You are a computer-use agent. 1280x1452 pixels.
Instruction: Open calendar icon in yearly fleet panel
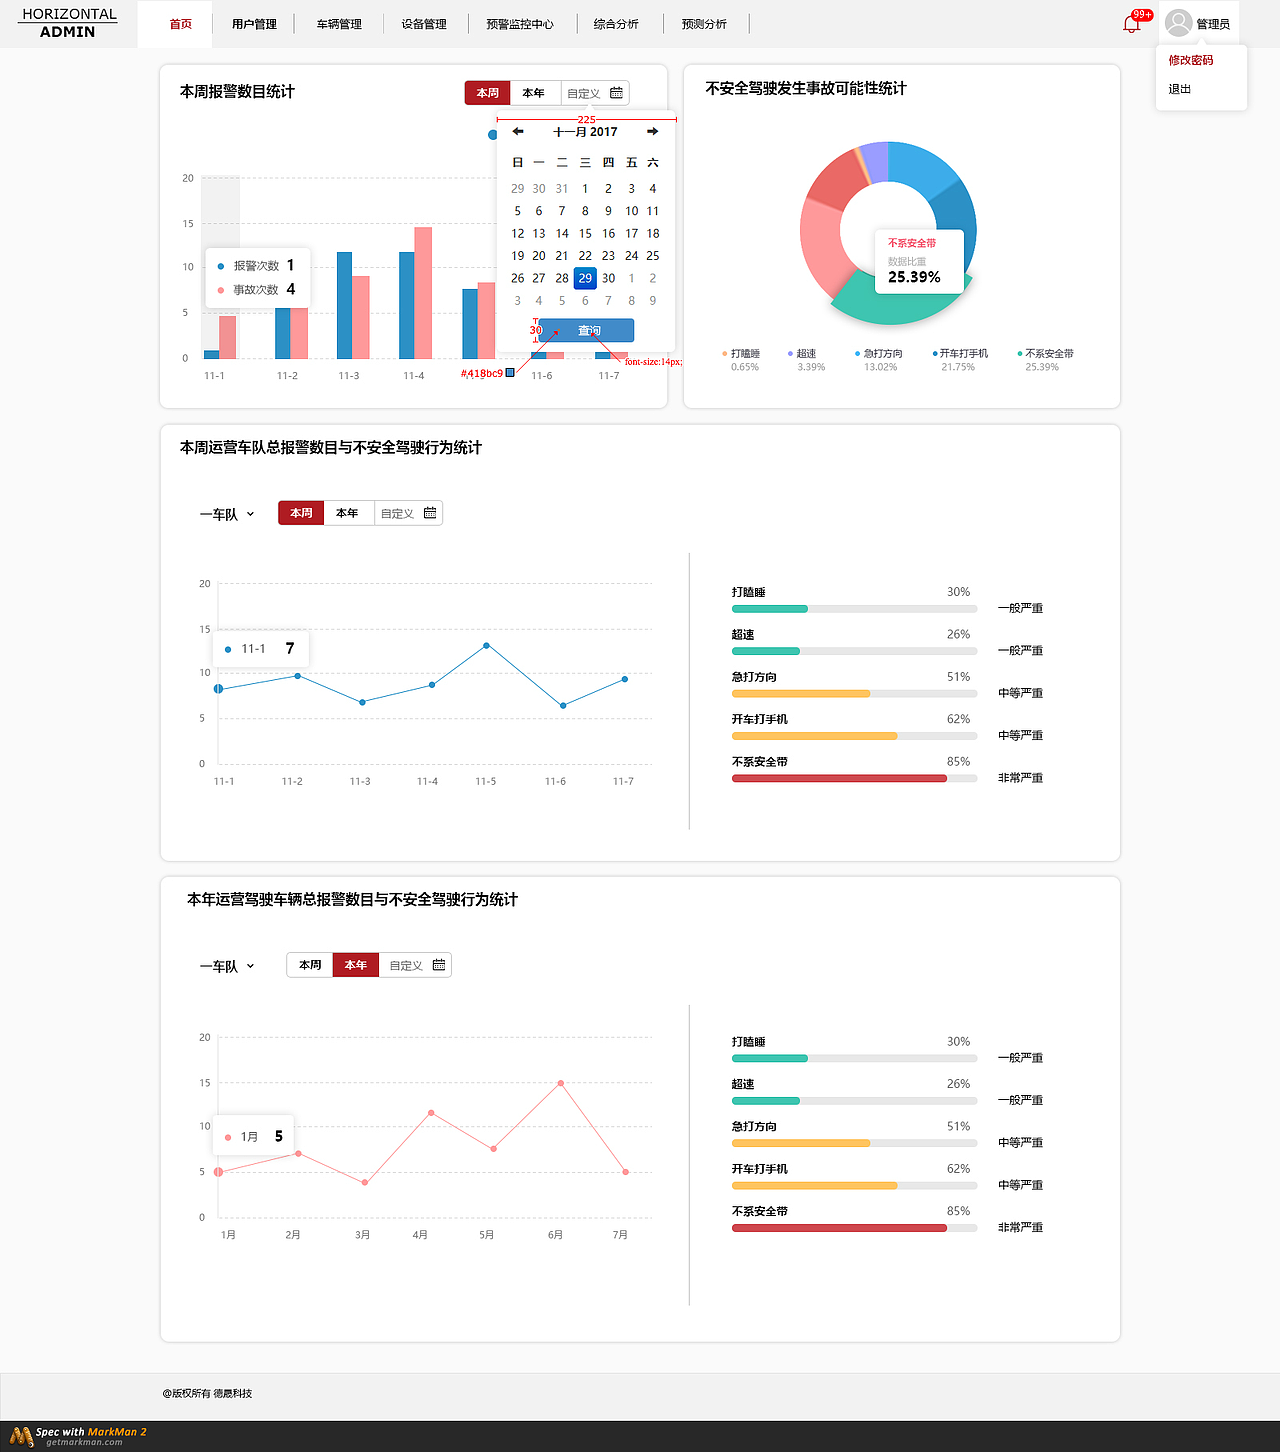point(439,965)
